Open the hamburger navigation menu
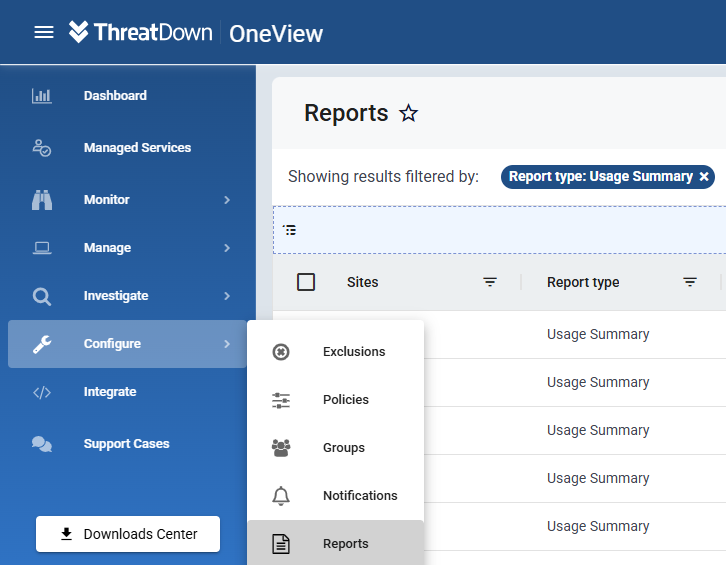This screenshot has height=565, width=726. click(x=44, y=32)
